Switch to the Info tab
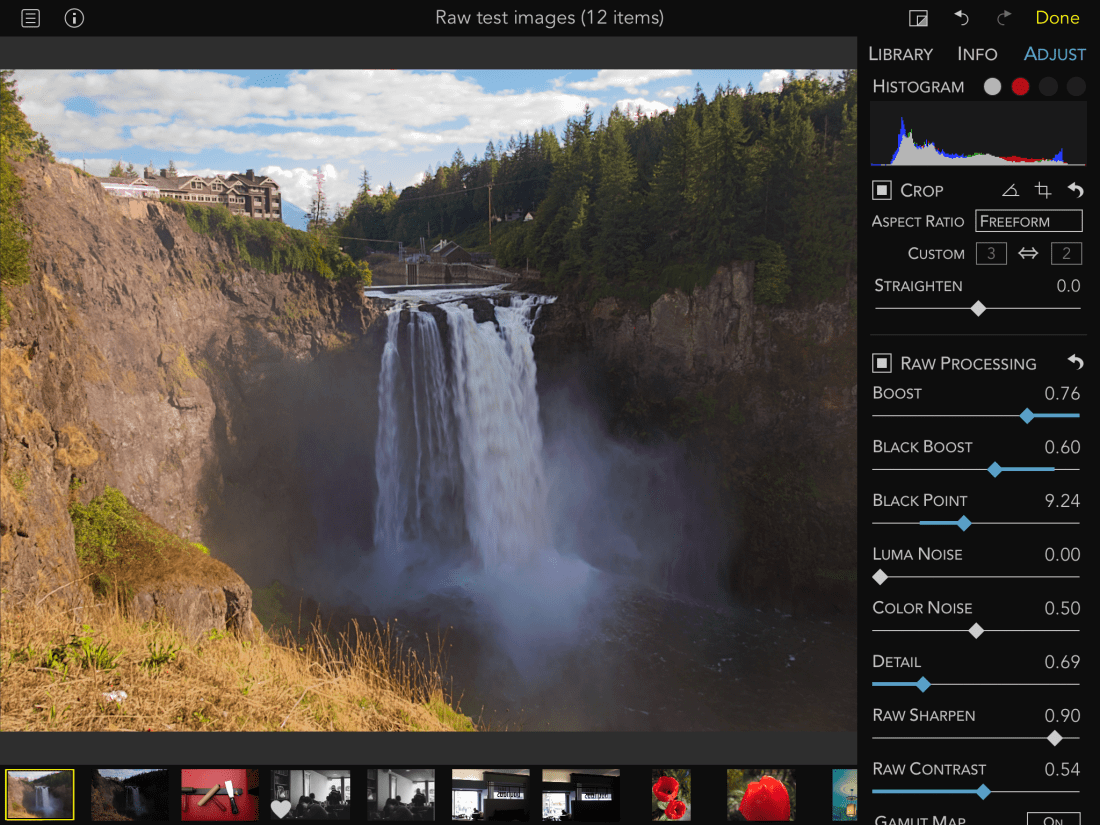1100x825 pixels. (977, 54)
